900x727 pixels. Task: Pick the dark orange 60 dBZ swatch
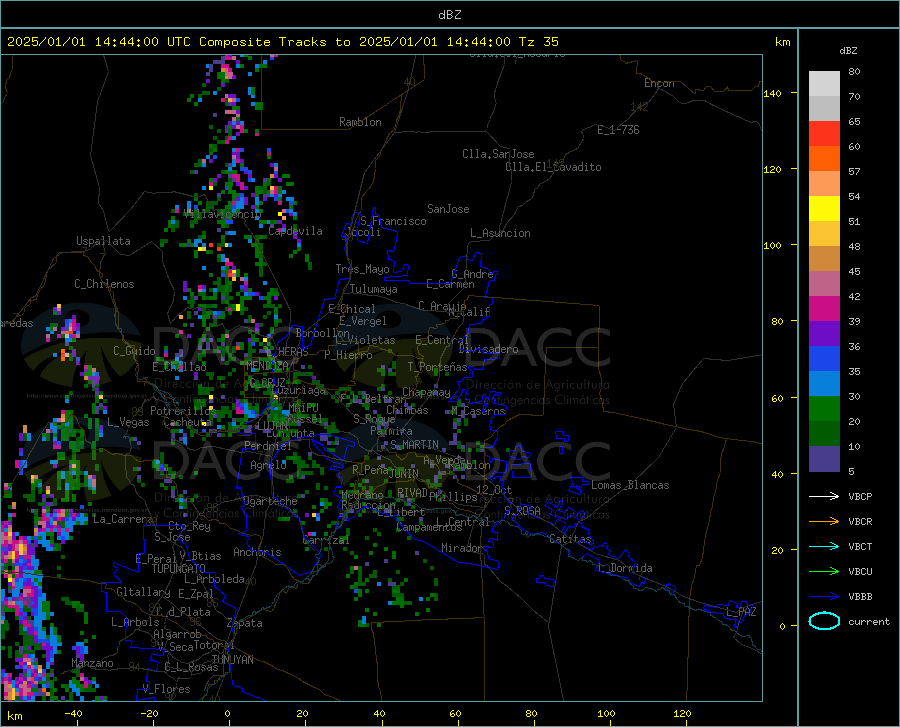(x=824, y=159)
